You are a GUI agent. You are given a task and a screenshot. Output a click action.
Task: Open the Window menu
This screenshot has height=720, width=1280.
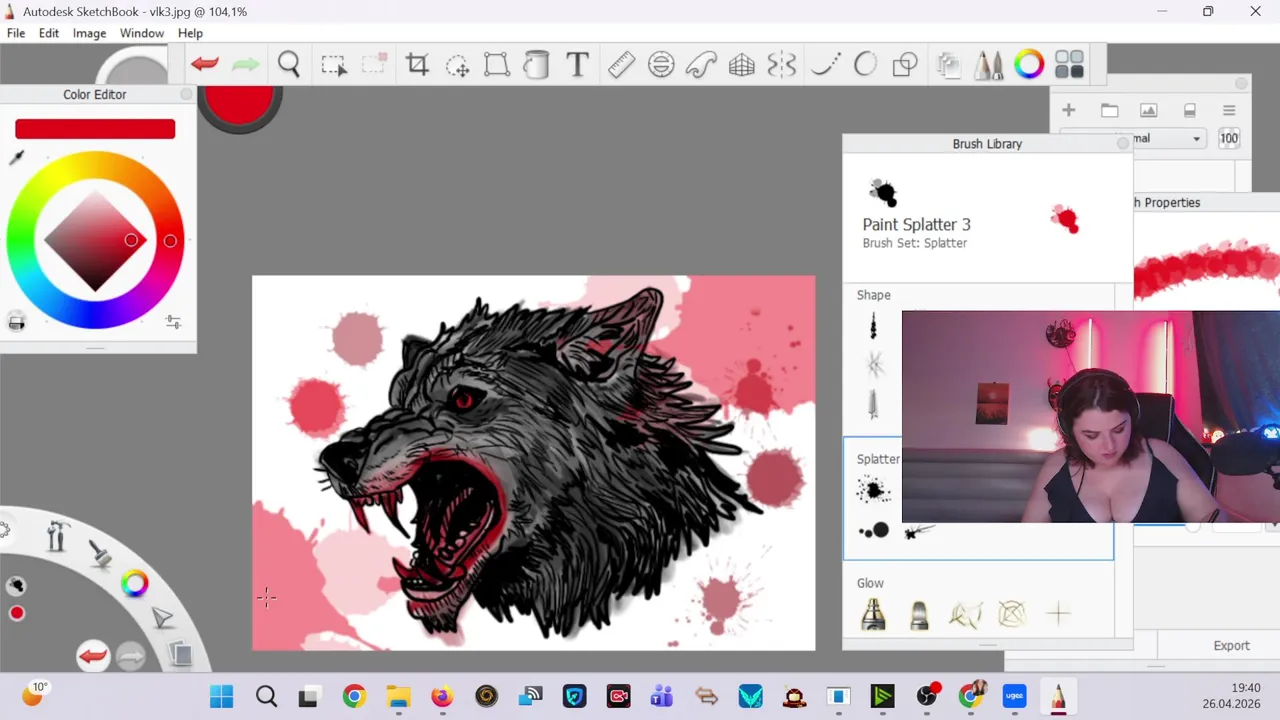142,33
